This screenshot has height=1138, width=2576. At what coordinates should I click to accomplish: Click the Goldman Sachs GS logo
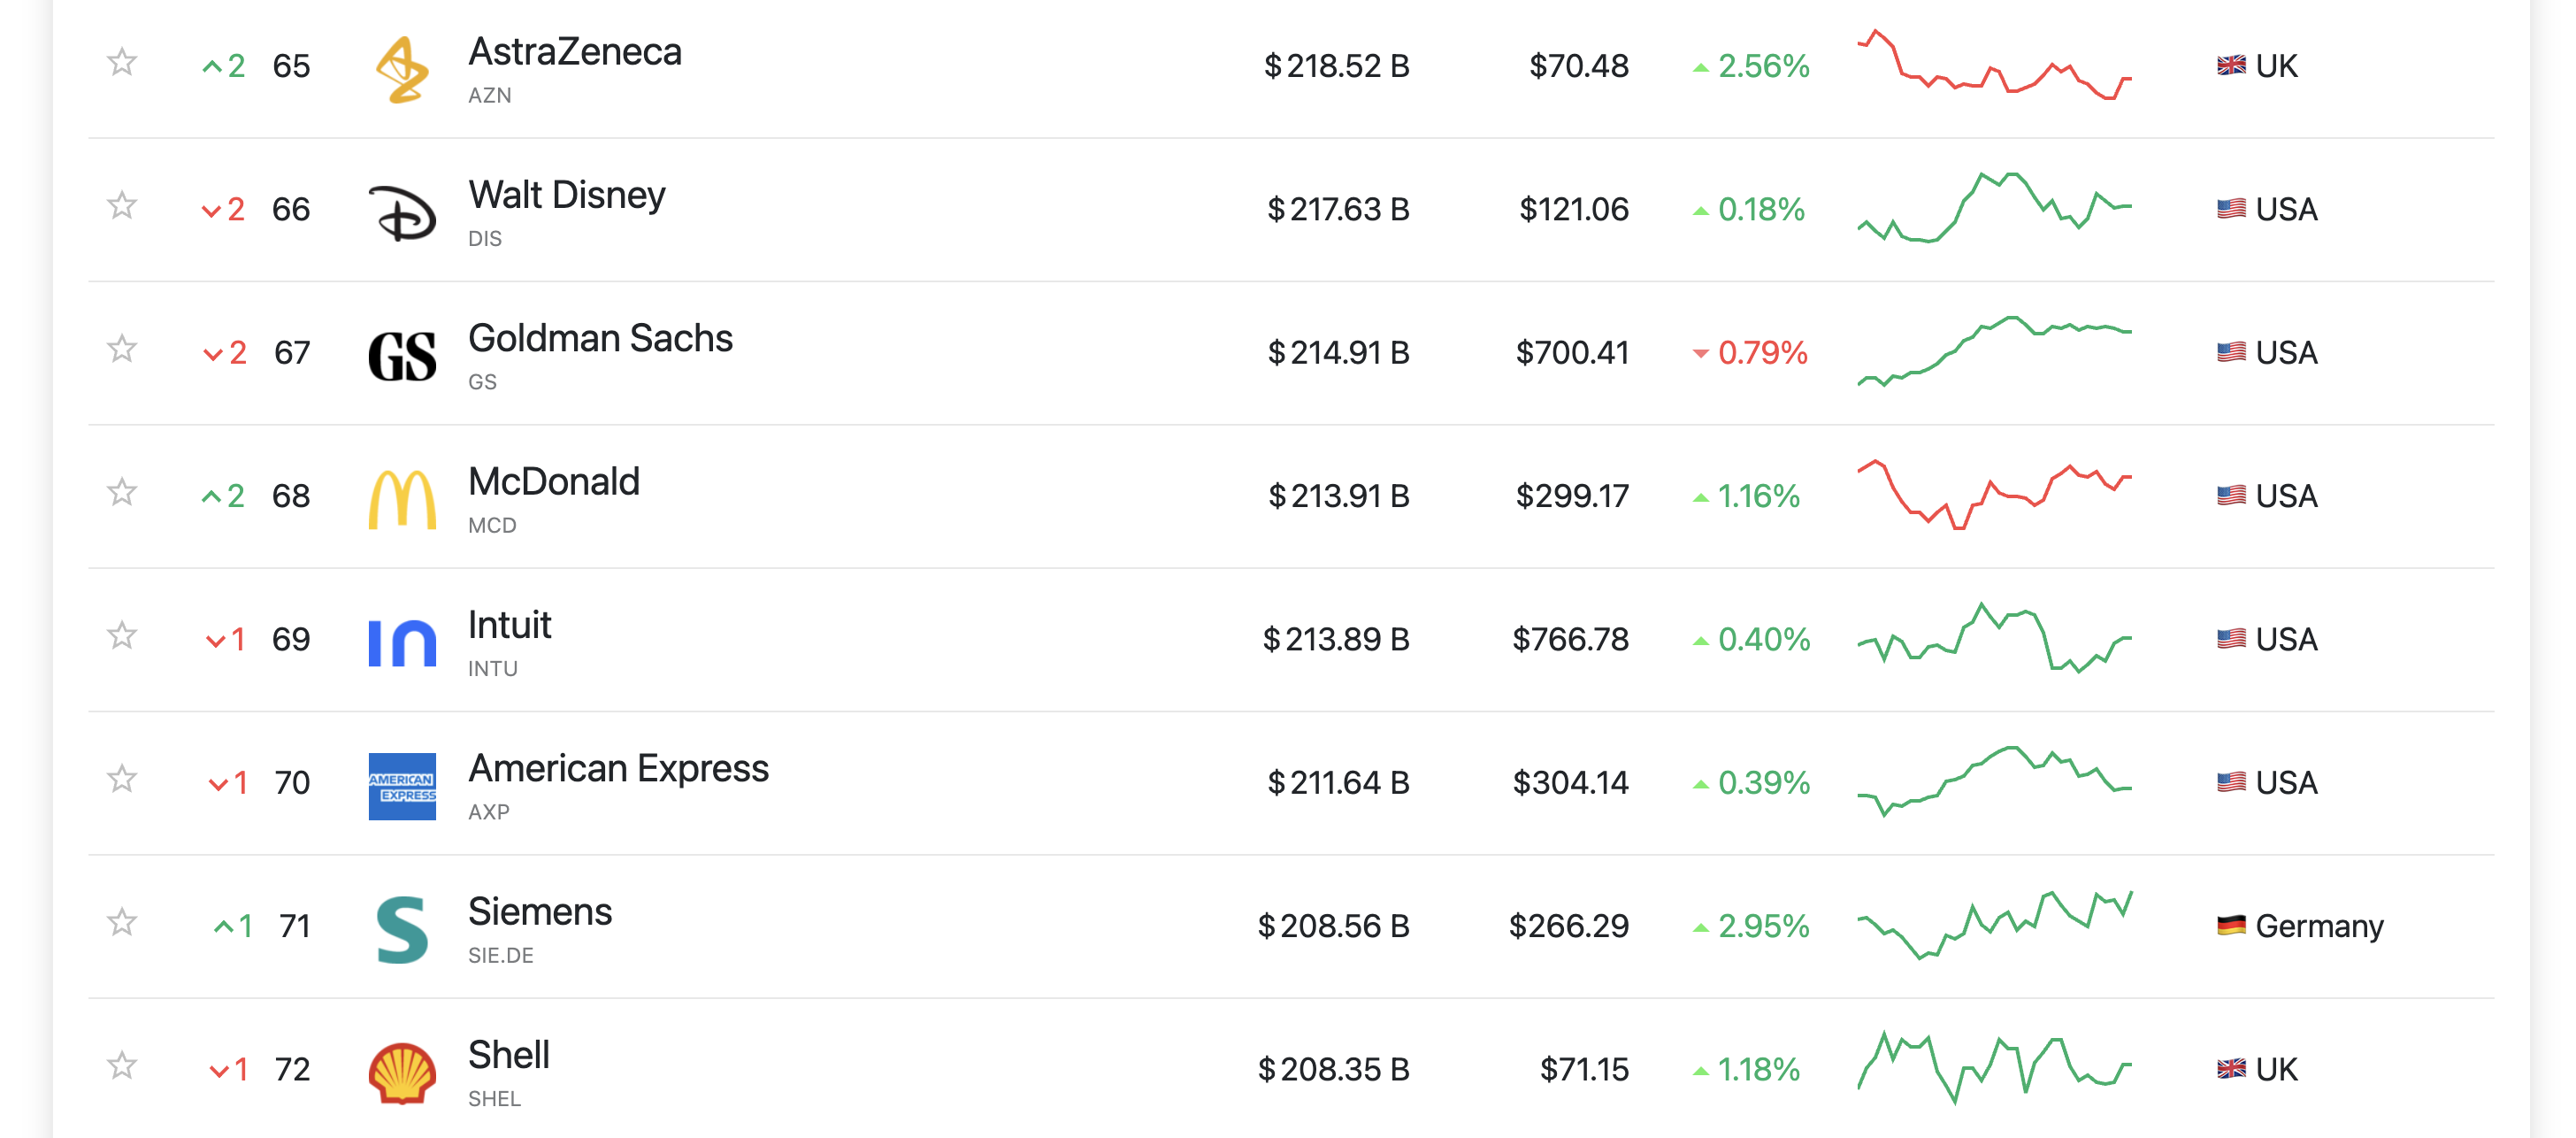402,355
